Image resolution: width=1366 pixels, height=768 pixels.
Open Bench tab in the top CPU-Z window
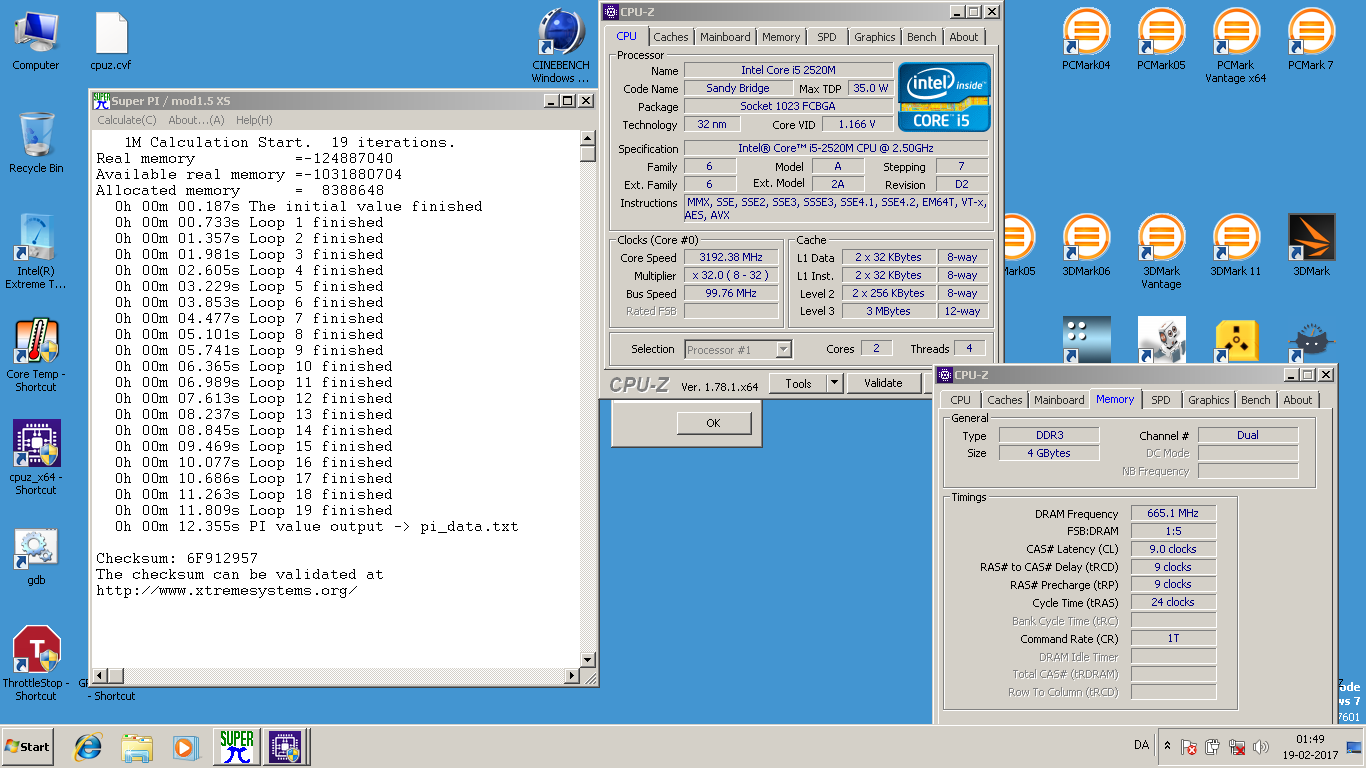click(x=922, y=37)
